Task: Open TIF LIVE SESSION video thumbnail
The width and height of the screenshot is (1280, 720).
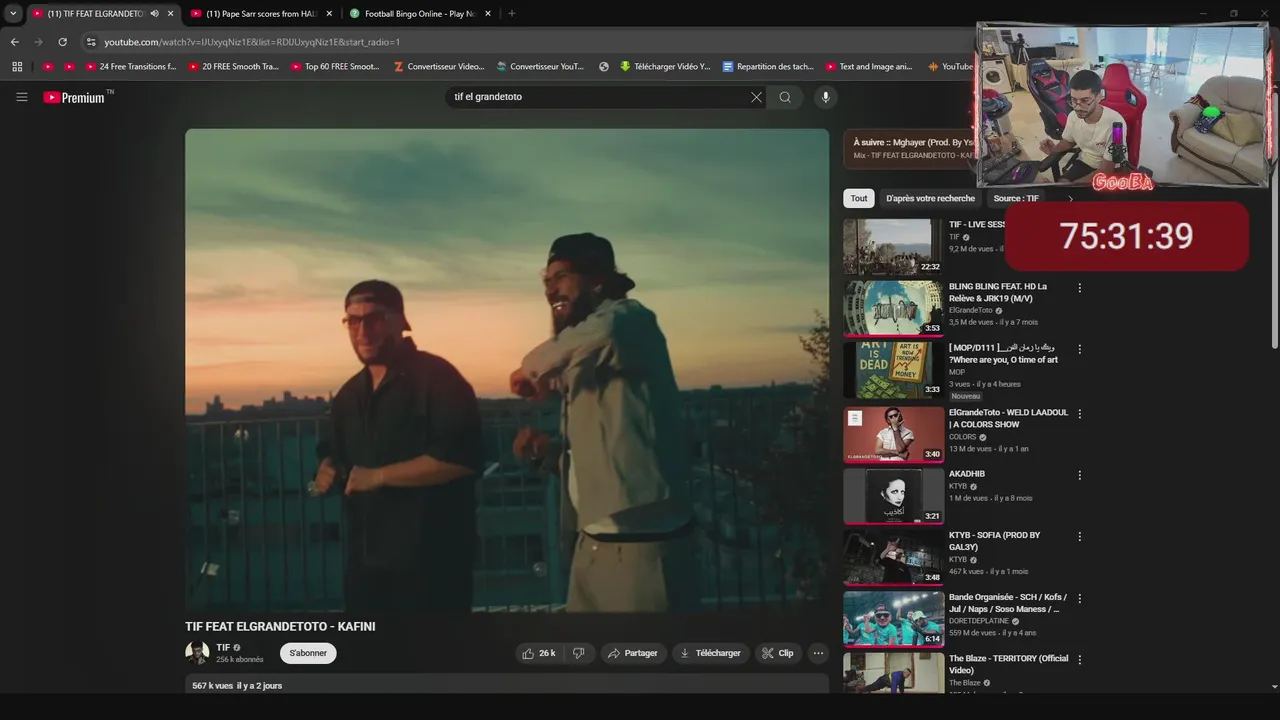Action: click(x=893, y=247)
